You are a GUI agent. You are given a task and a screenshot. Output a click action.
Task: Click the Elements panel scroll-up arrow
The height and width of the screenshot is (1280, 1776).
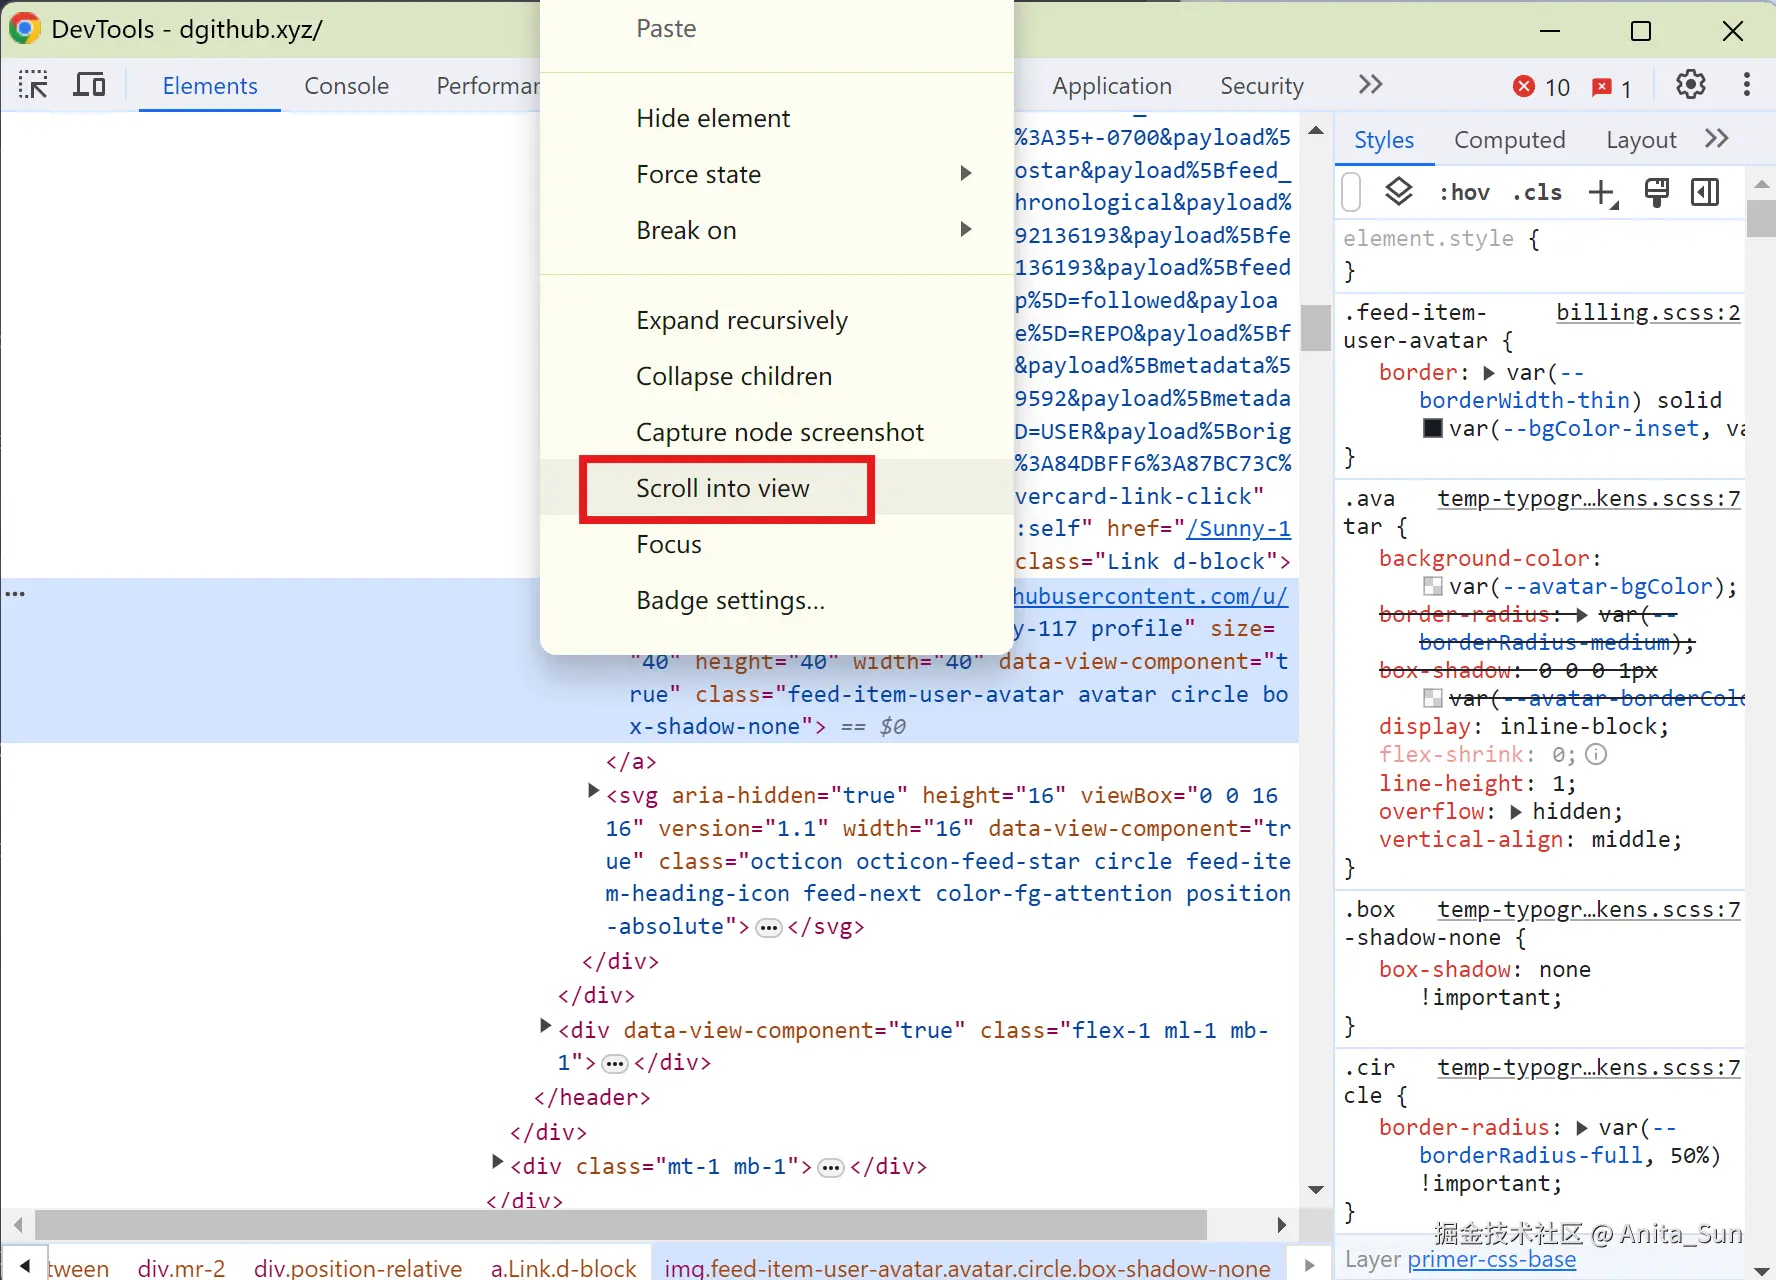[1316, 131]
